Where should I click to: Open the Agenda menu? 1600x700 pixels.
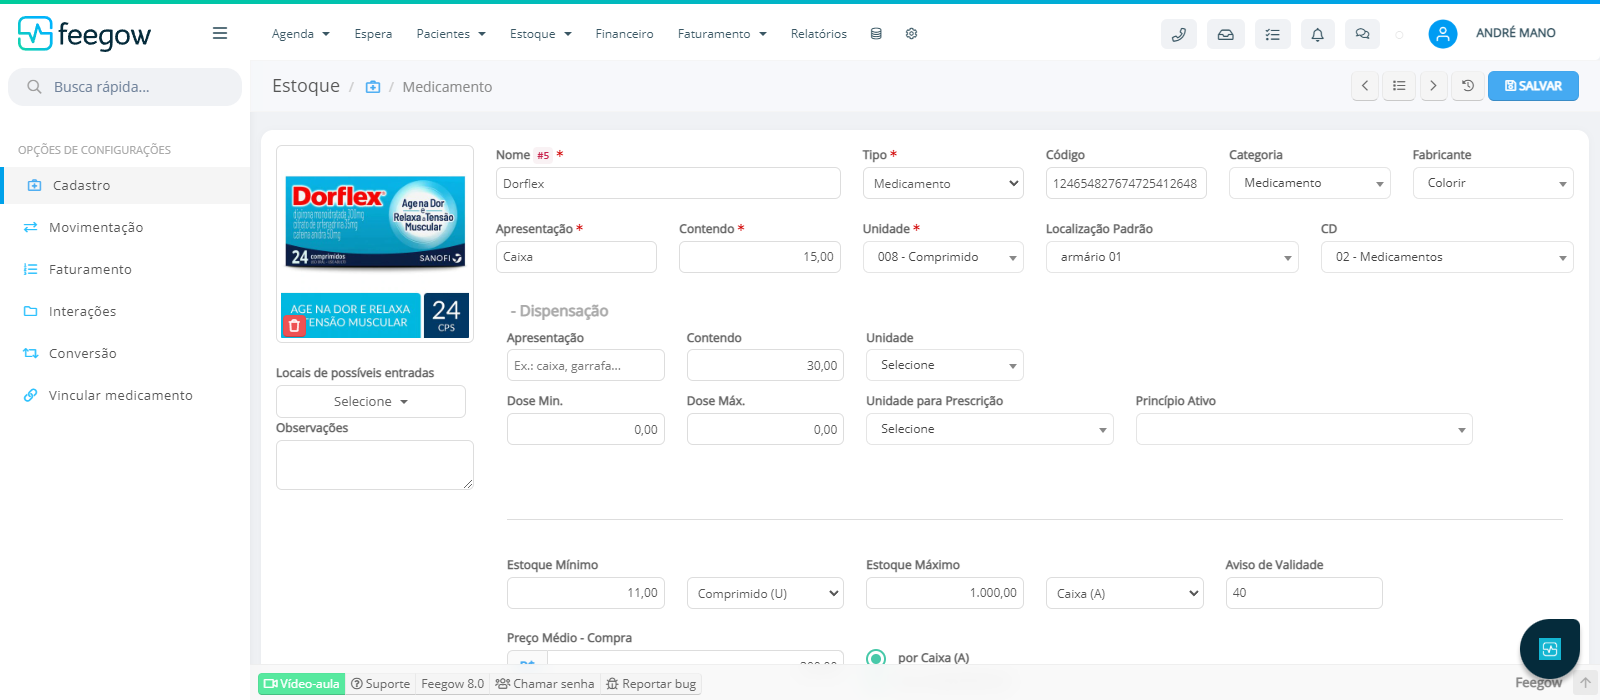300,34
